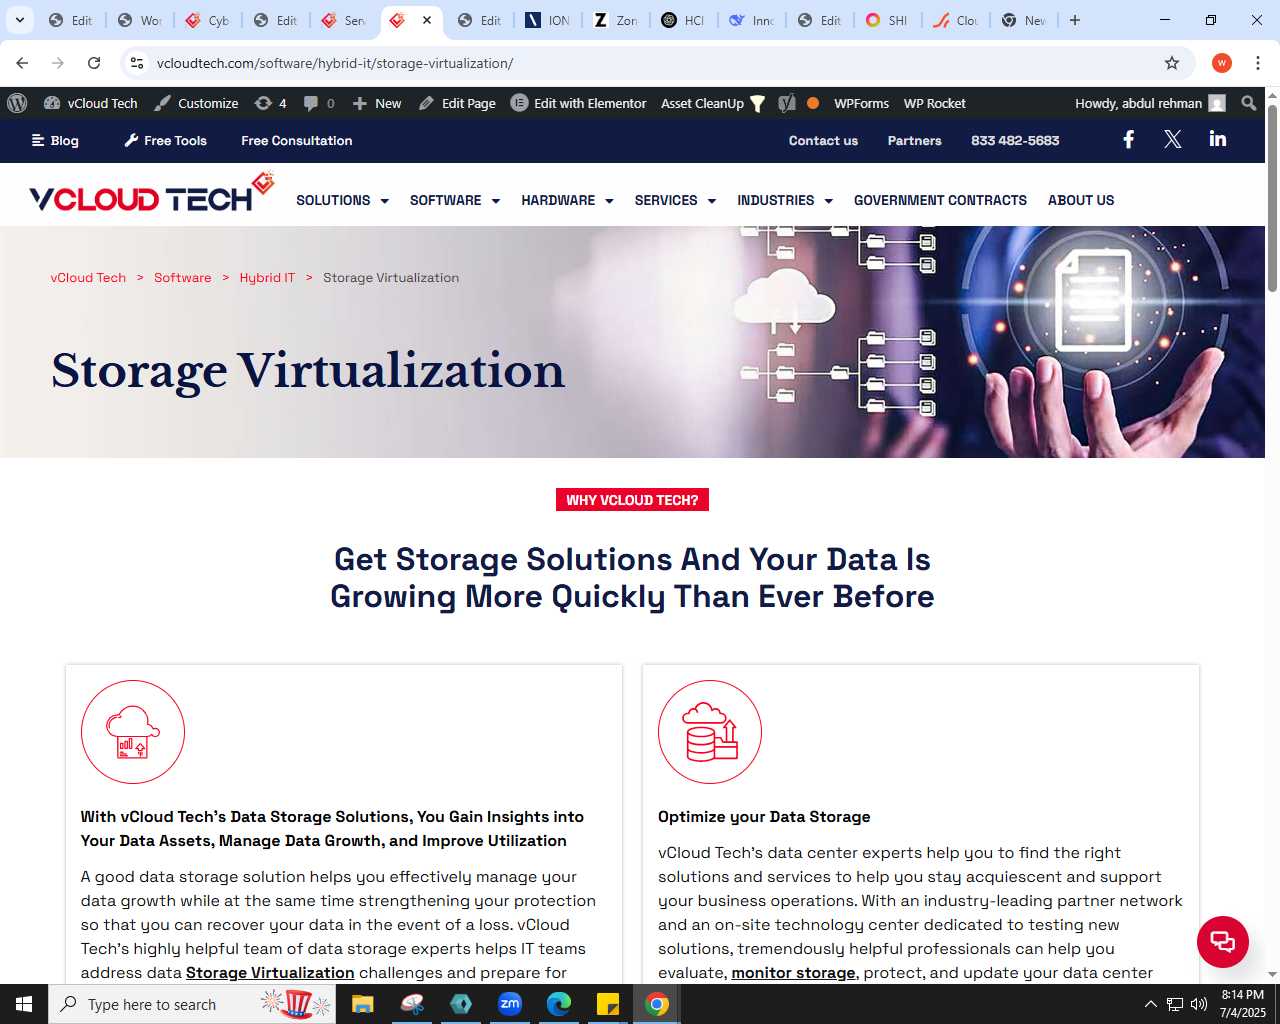The width and height of the screenshot is (1280, 1024).
Task: Switch to the HCI browser tab
Action: click(x=683, y=20)
